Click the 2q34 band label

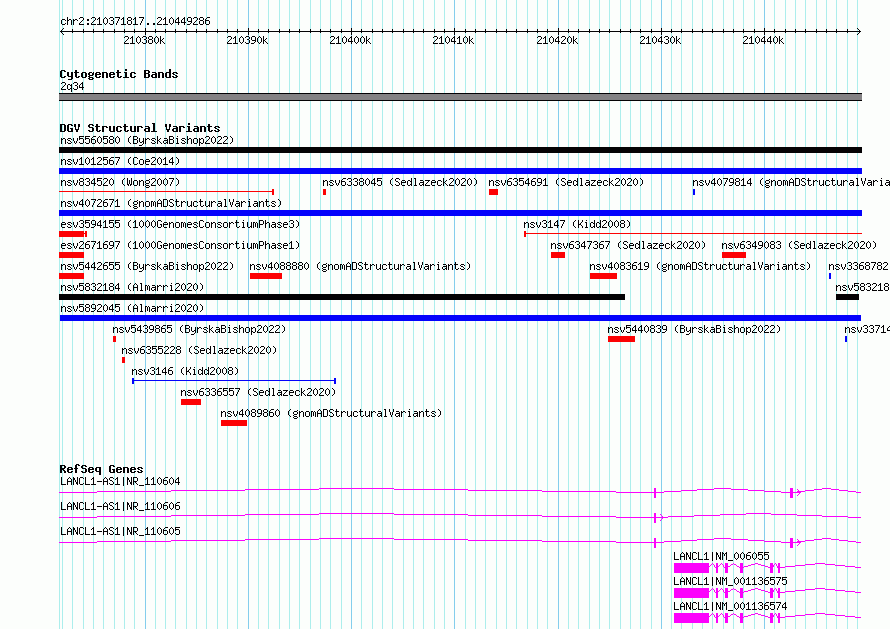pos(72,86)
